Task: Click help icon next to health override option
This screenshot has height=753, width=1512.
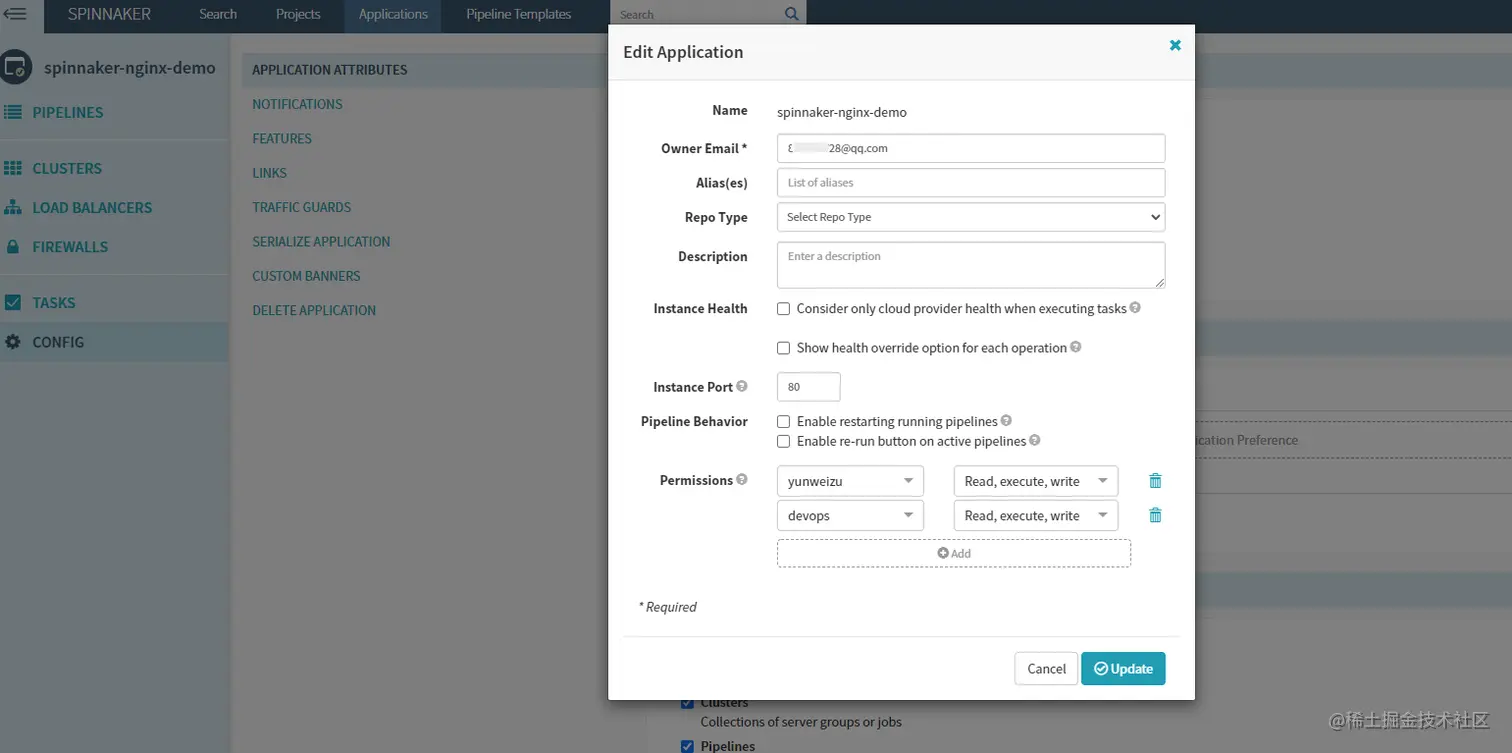Action: [1076, 347]
